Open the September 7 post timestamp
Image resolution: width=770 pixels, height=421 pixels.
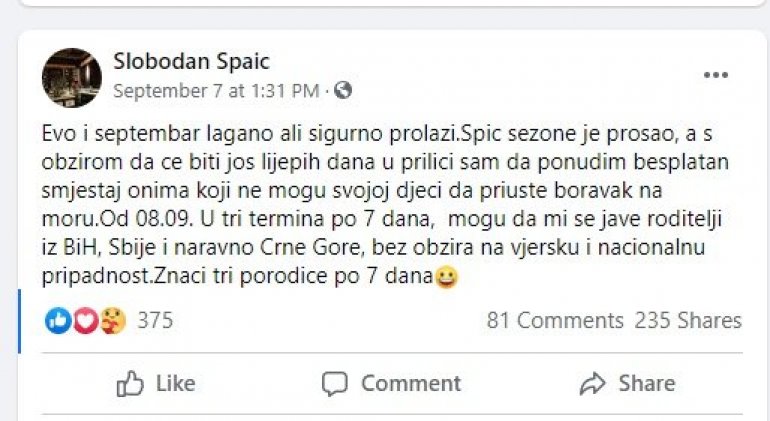(x=214, y=91)
